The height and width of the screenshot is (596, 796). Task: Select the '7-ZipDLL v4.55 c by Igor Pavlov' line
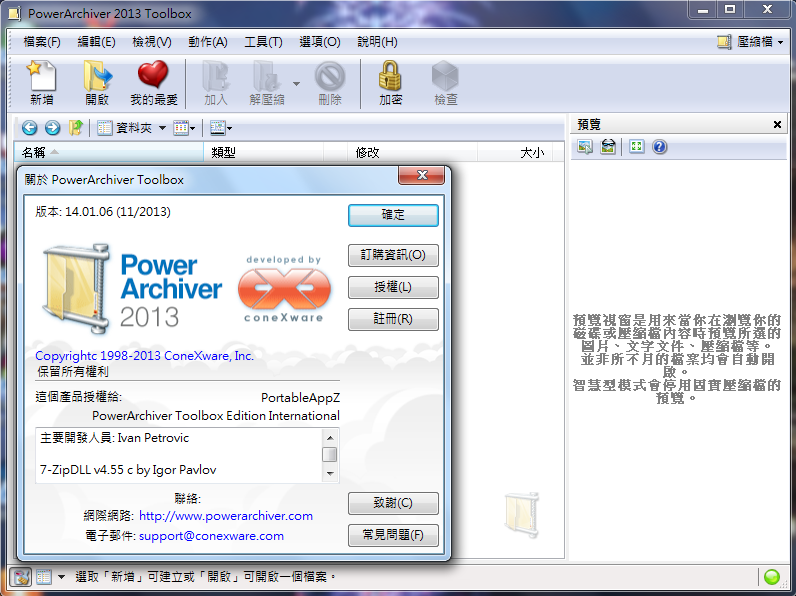coord(128,470)
